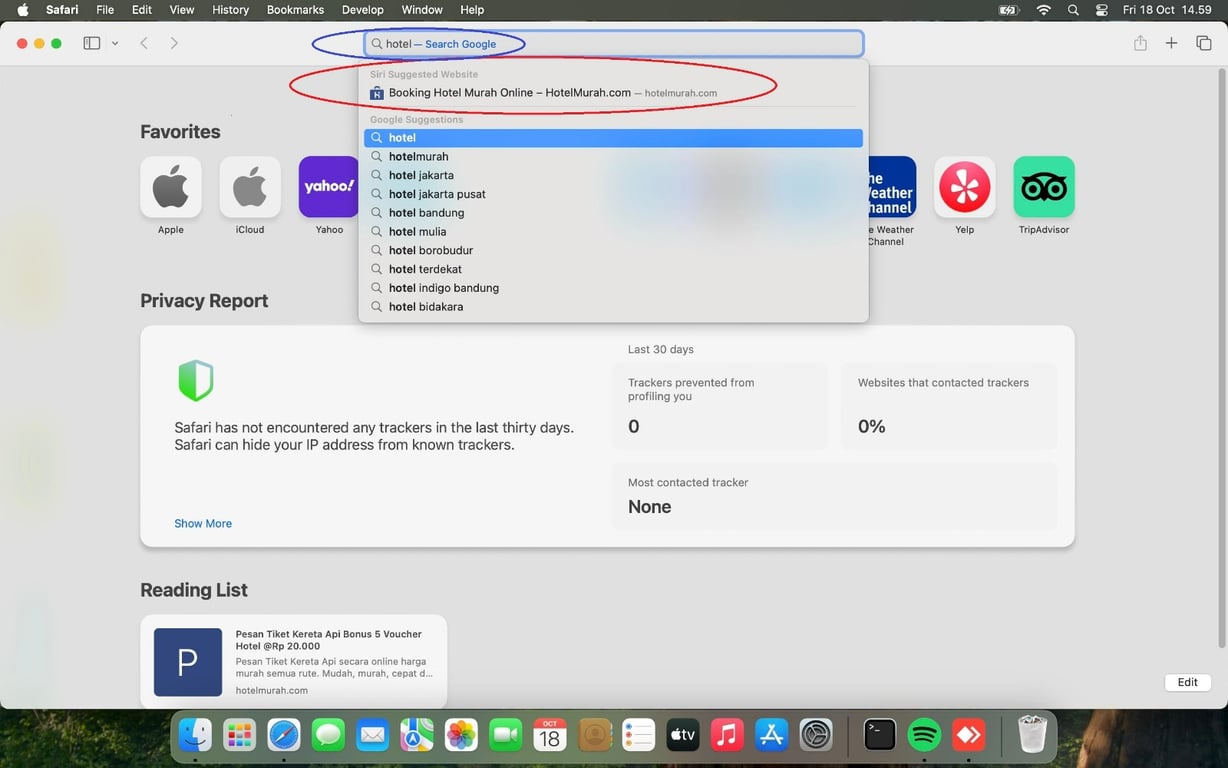
Task: Open Terminal from the Dock
Action: [880, 735]
